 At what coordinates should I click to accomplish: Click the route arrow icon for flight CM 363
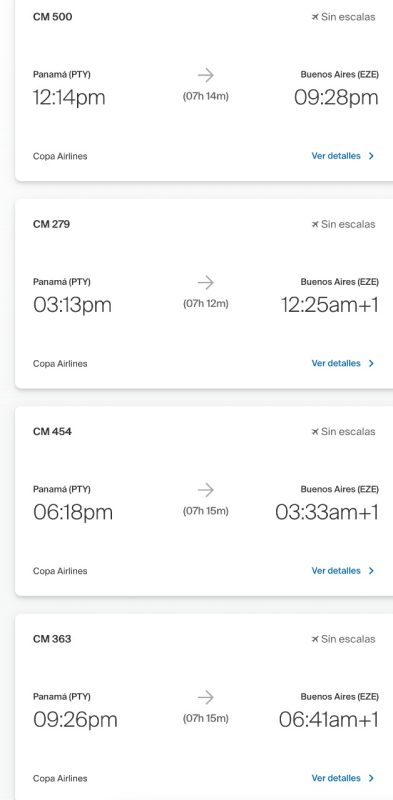click(x=206, y=697)
